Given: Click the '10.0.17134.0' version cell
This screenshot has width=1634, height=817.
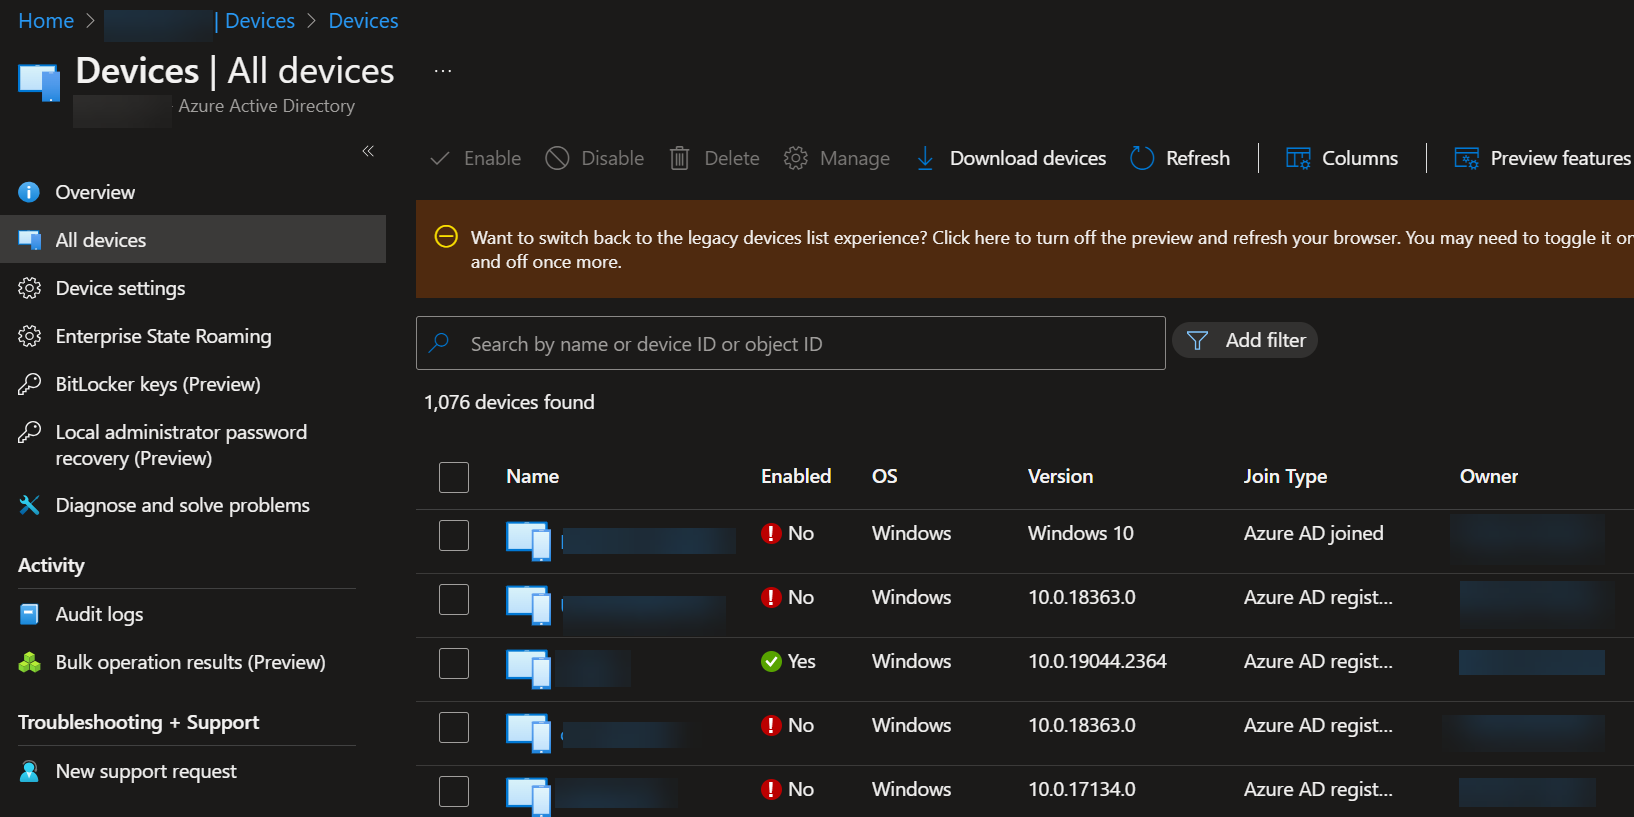Looking at the screenshot, I should 1082,789.
